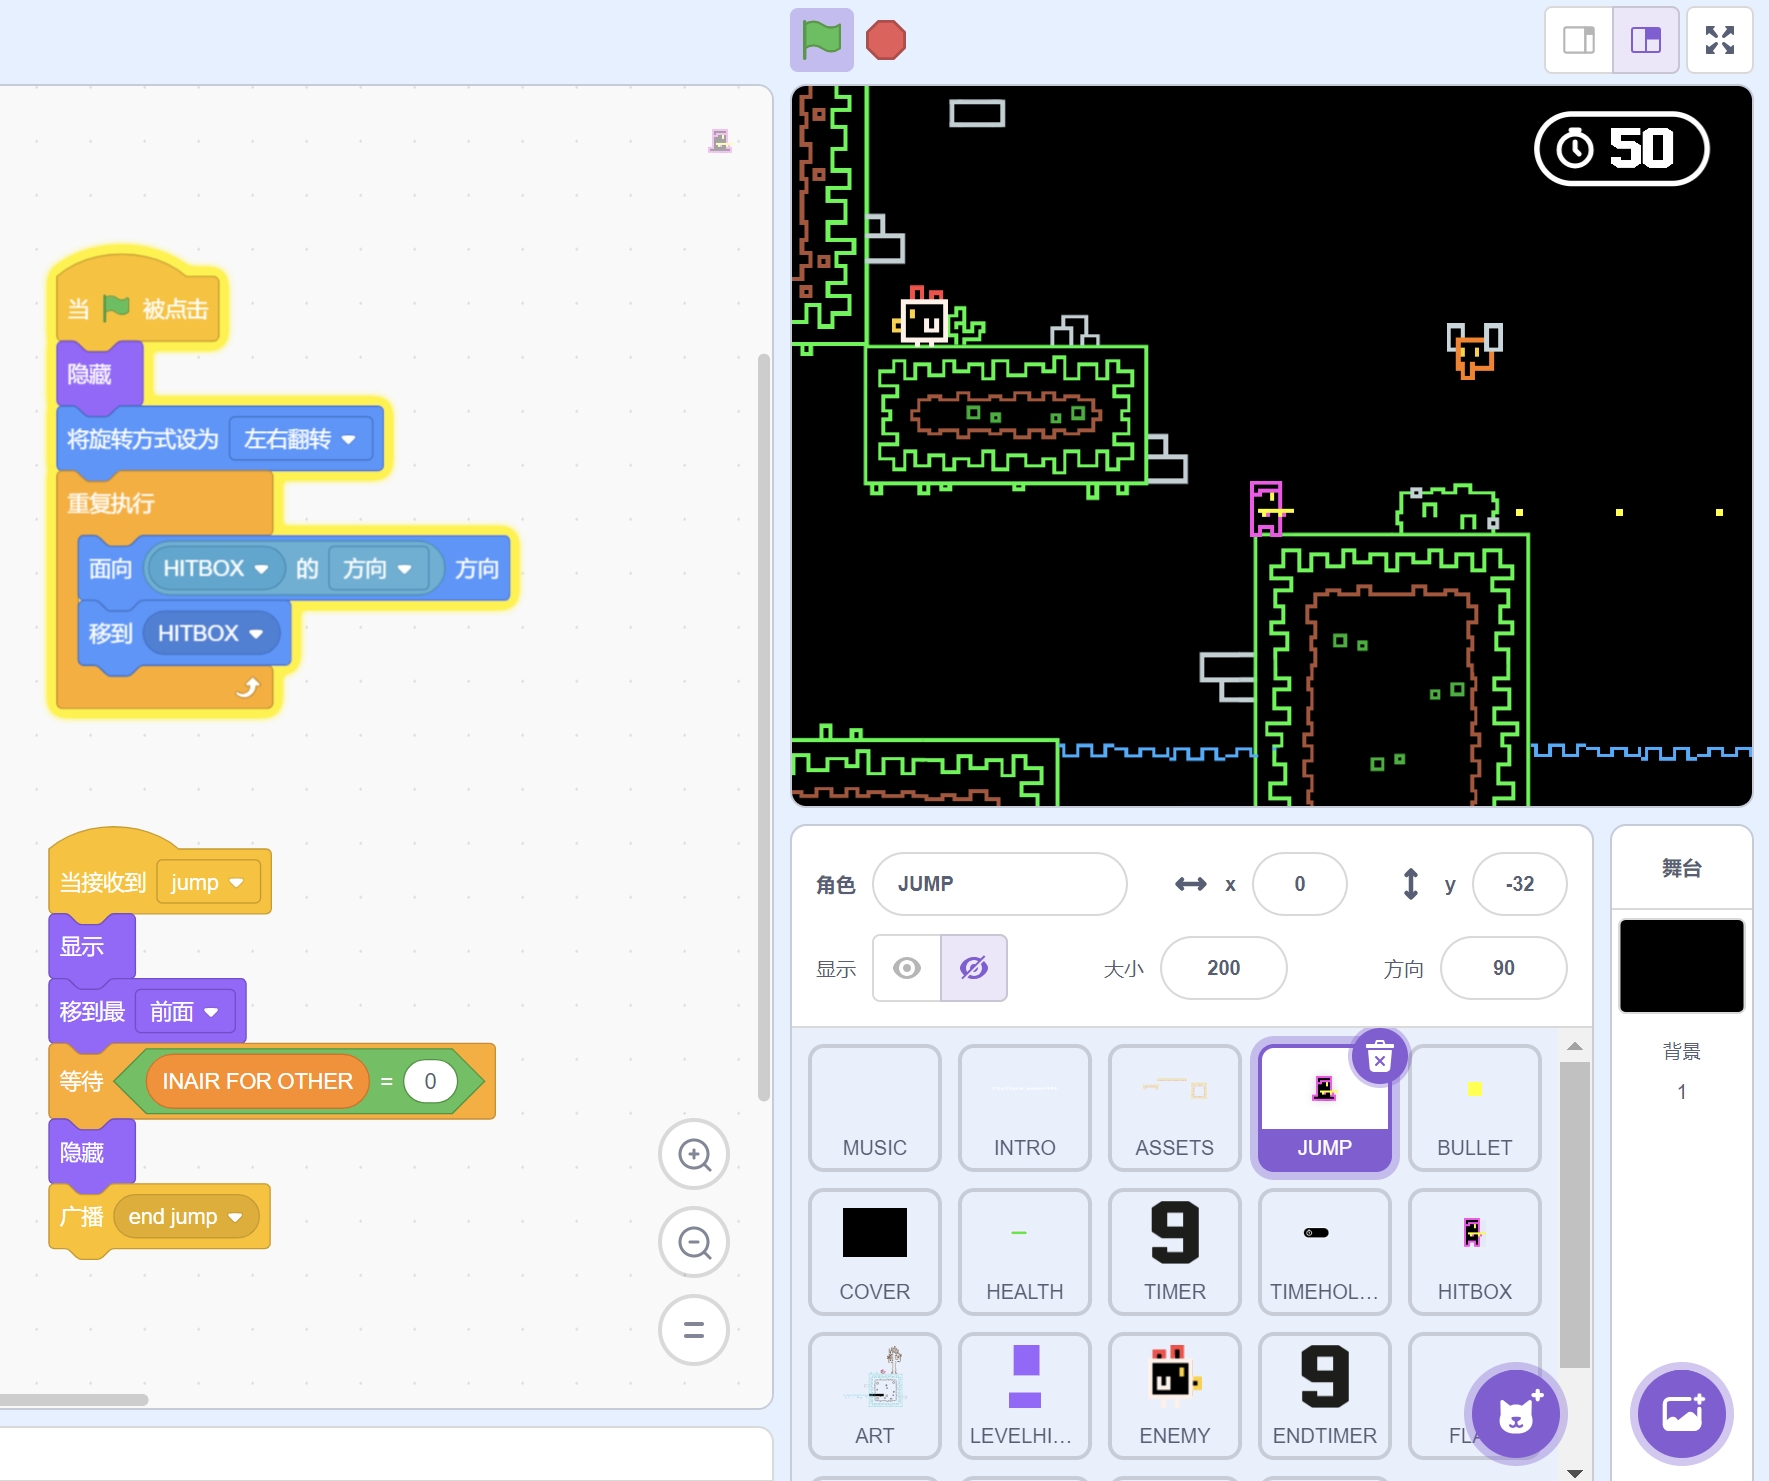This screenshot has height=1481, width=1769.
Task: Delete the JUMP sprite with trash icon
Action: coord(1380,1056)
